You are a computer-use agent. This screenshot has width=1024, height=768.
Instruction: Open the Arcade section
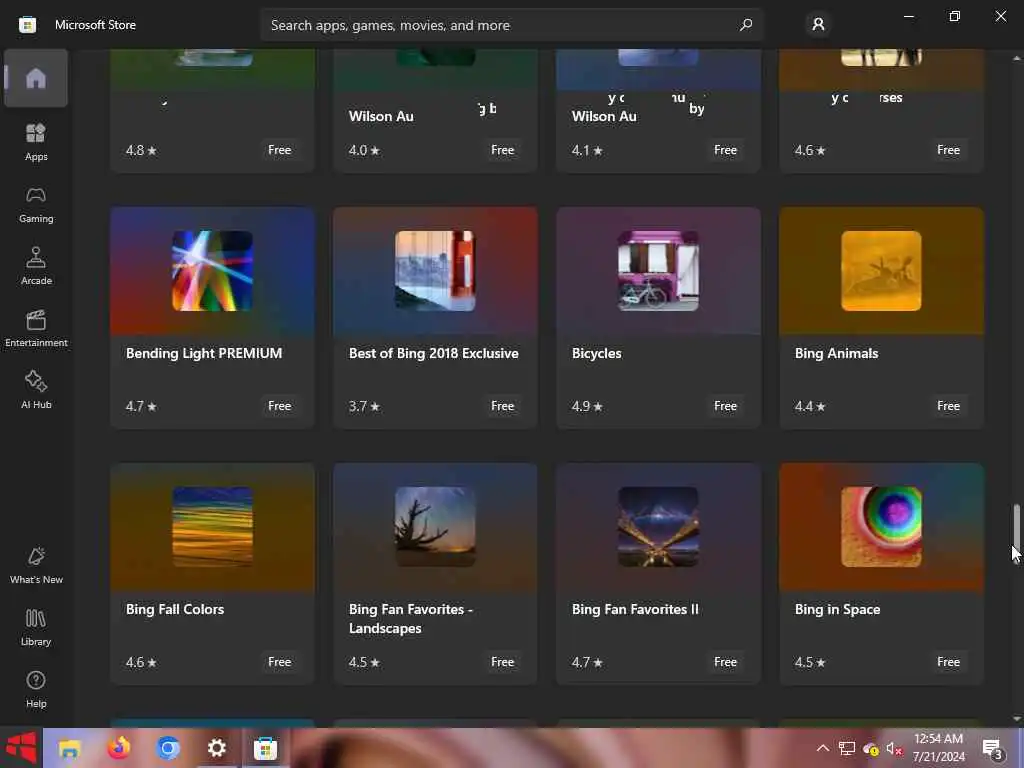(36, 266)
